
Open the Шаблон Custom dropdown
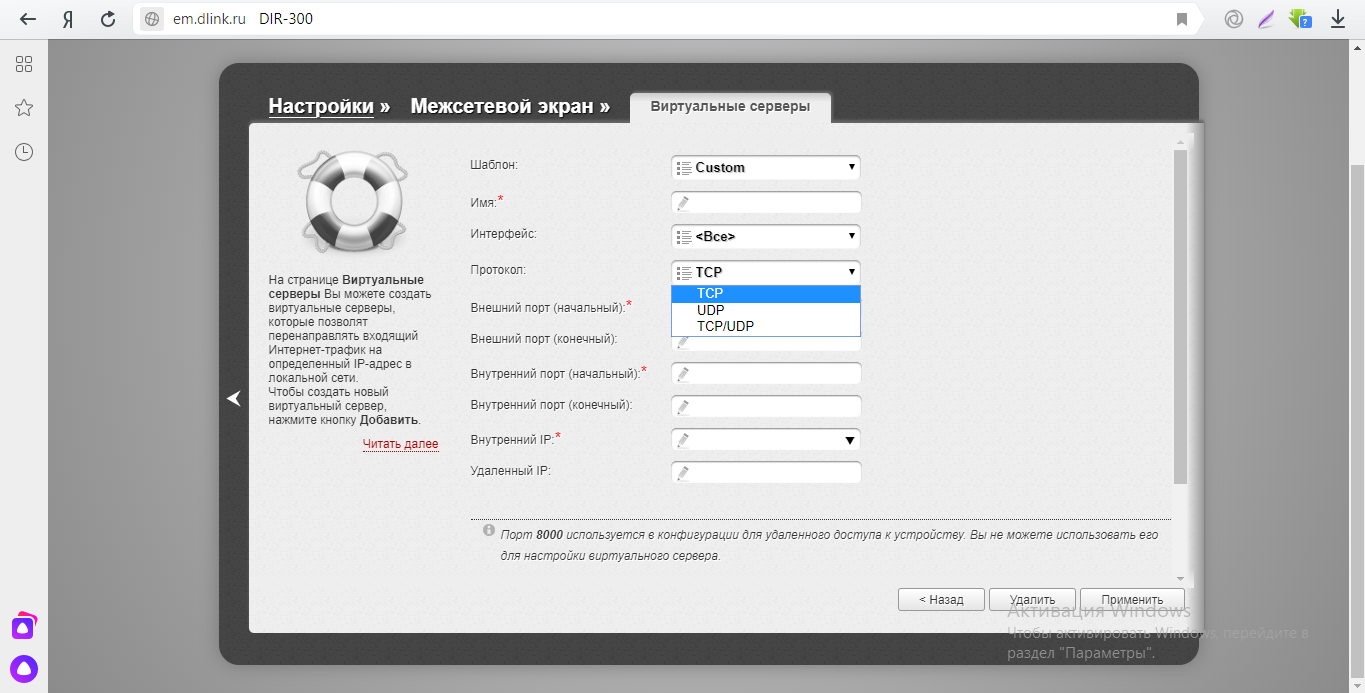tap(765, 168)
